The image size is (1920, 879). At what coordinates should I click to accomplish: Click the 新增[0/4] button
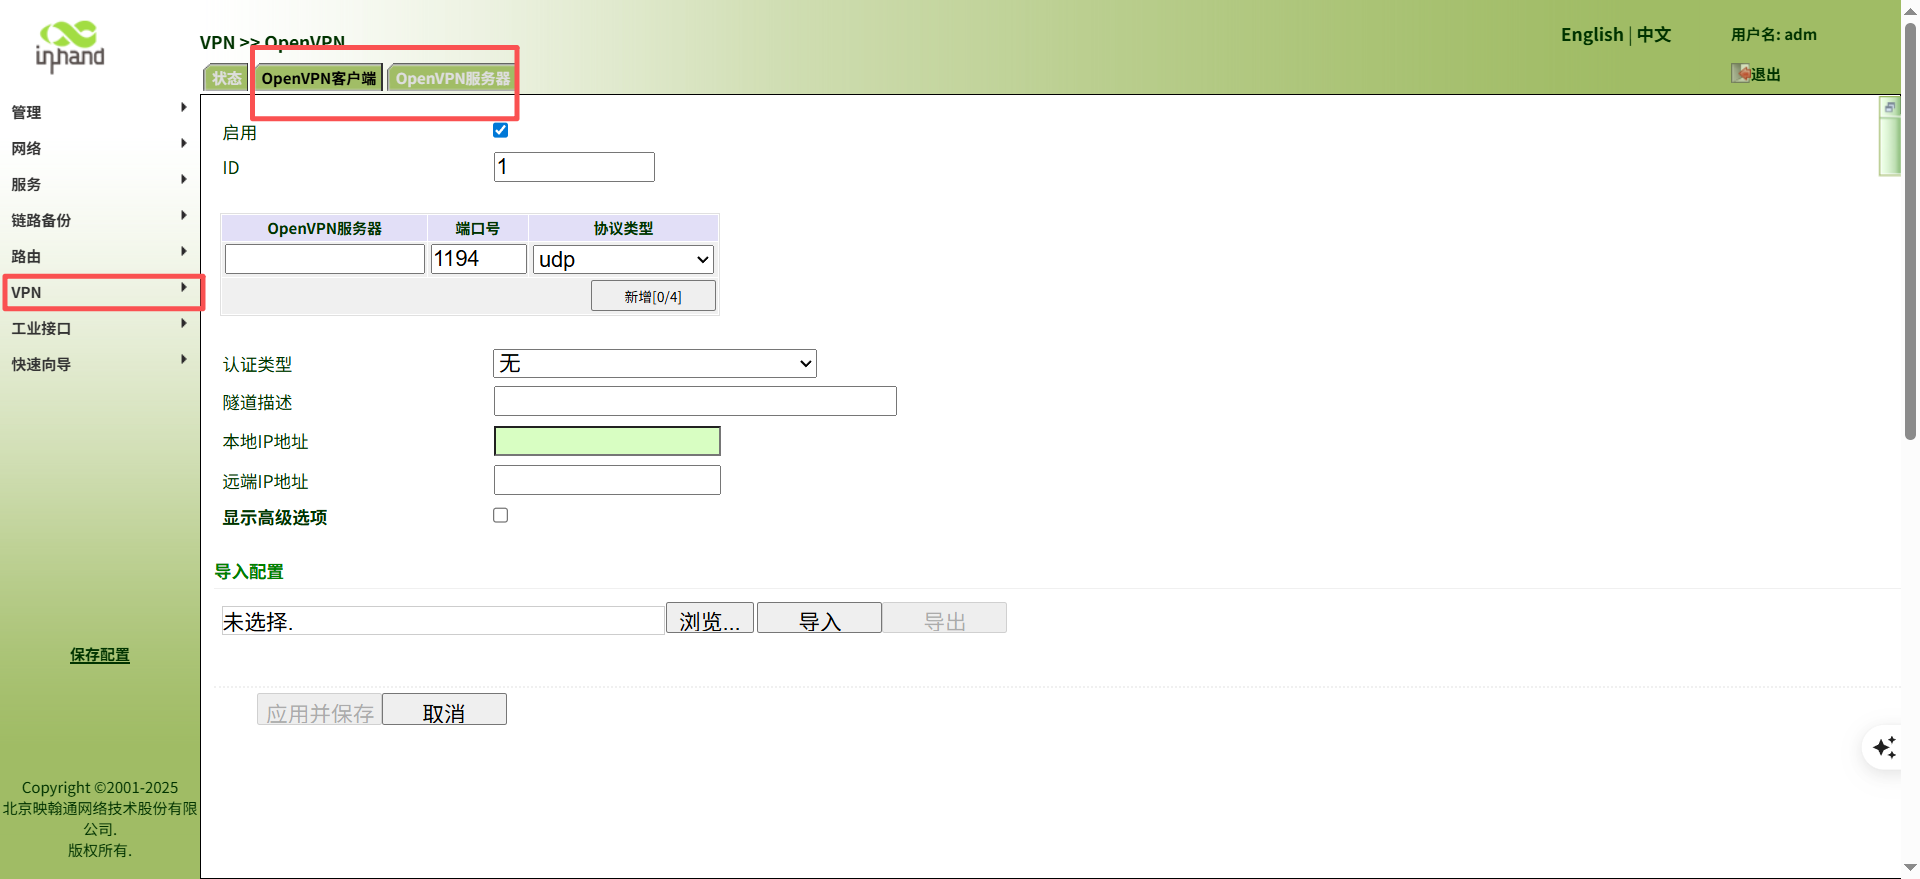tap(653, 296)
